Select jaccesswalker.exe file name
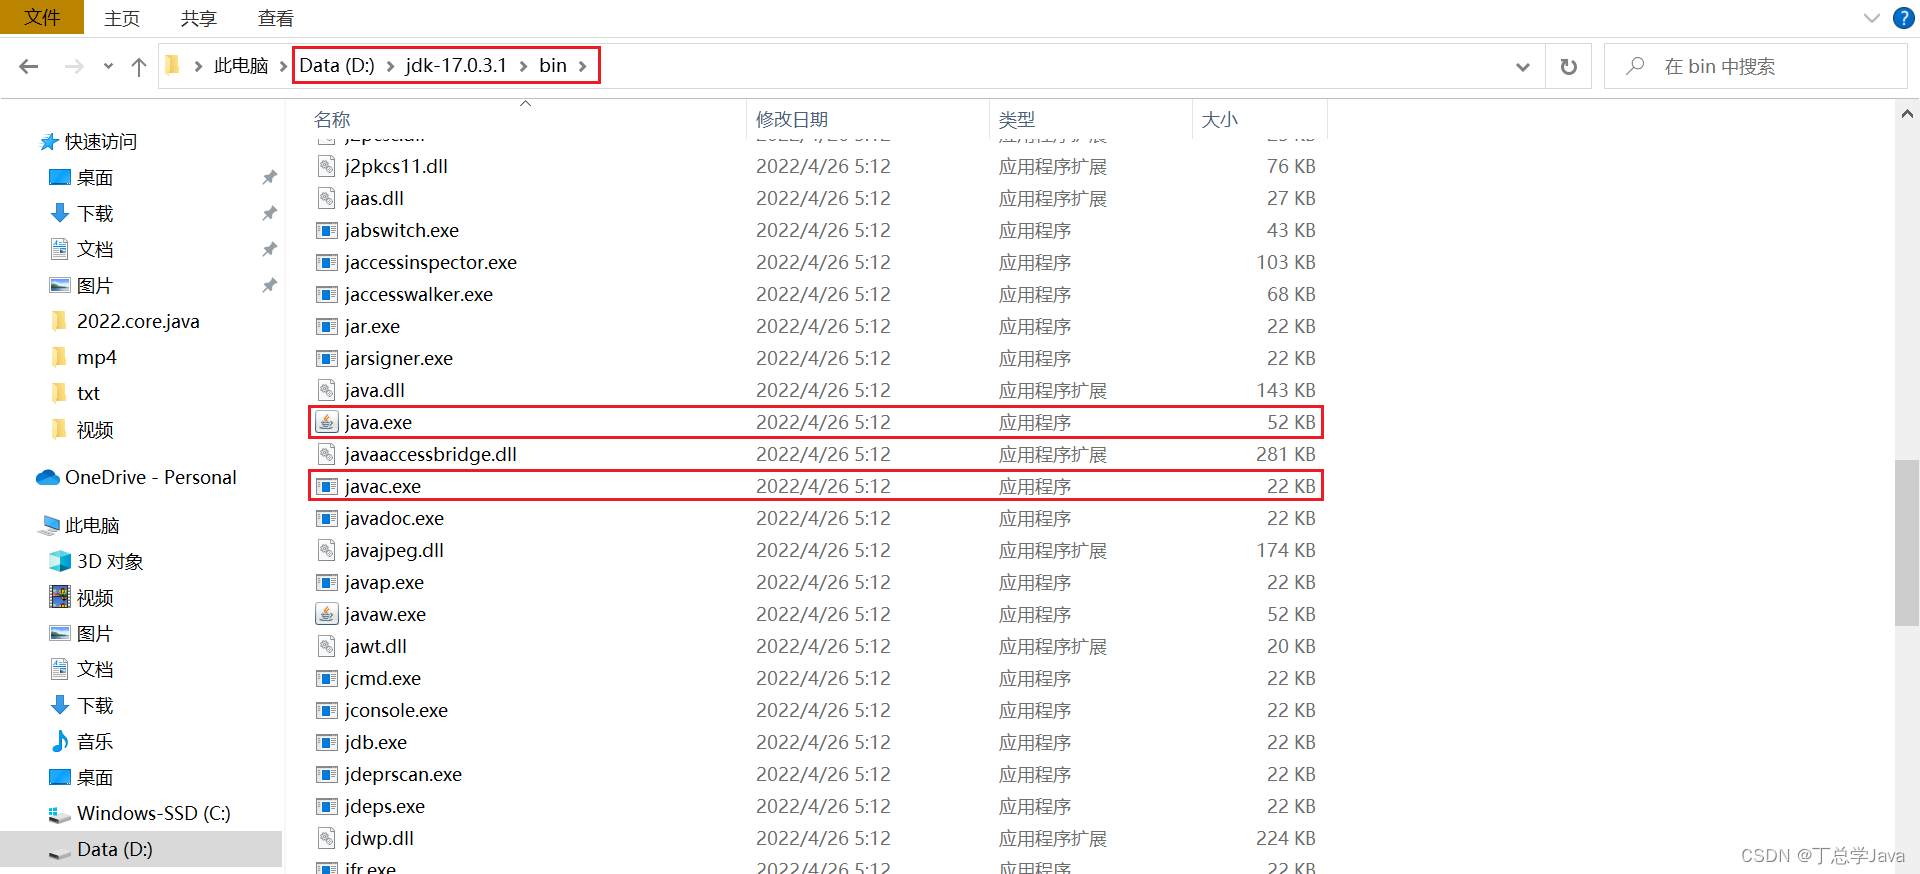This screenshot has width=1920, height=874. coord(419,294)
